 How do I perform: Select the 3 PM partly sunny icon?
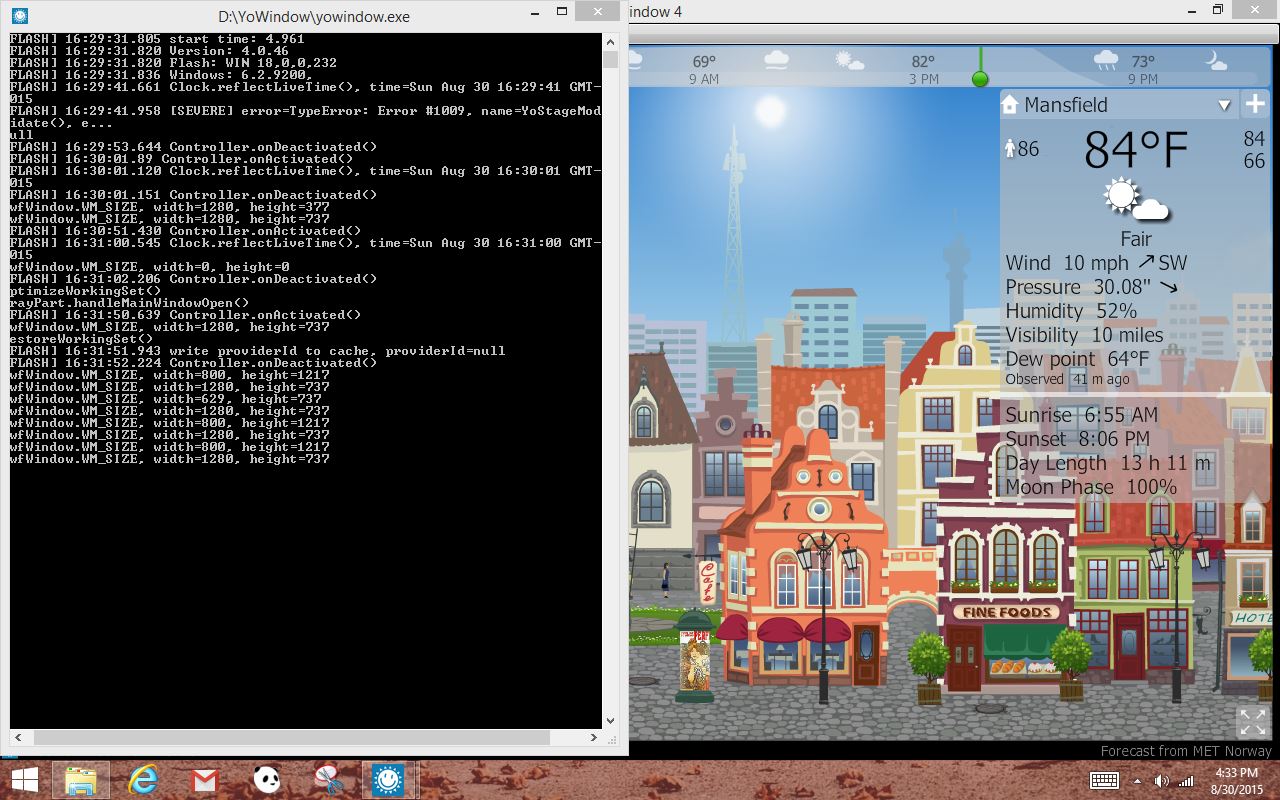[850, 61]
